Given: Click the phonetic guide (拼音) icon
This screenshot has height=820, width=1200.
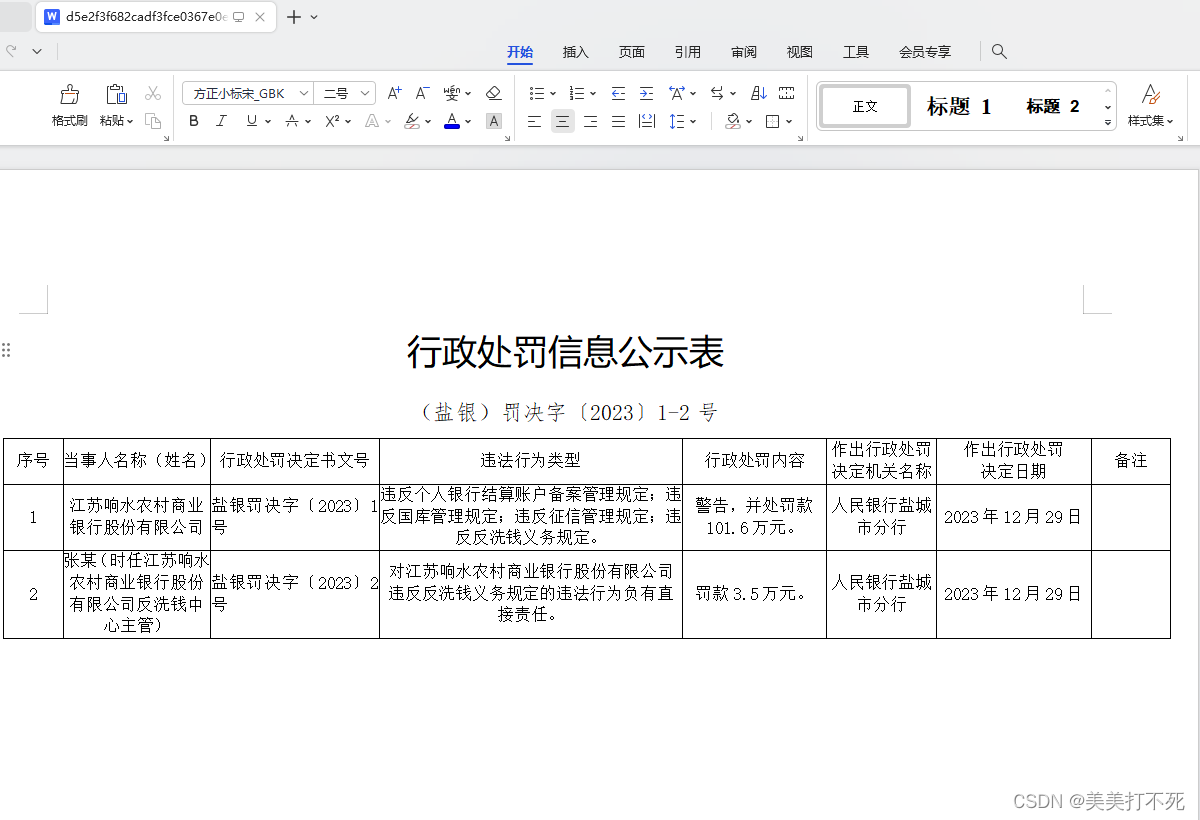Looking at the screenshot, I should tap(452, 93).
